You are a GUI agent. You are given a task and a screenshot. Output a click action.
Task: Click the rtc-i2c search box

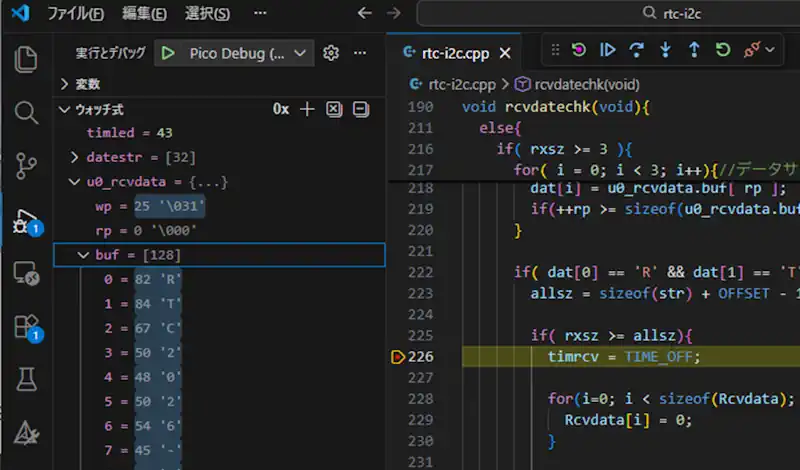[608, 14]
